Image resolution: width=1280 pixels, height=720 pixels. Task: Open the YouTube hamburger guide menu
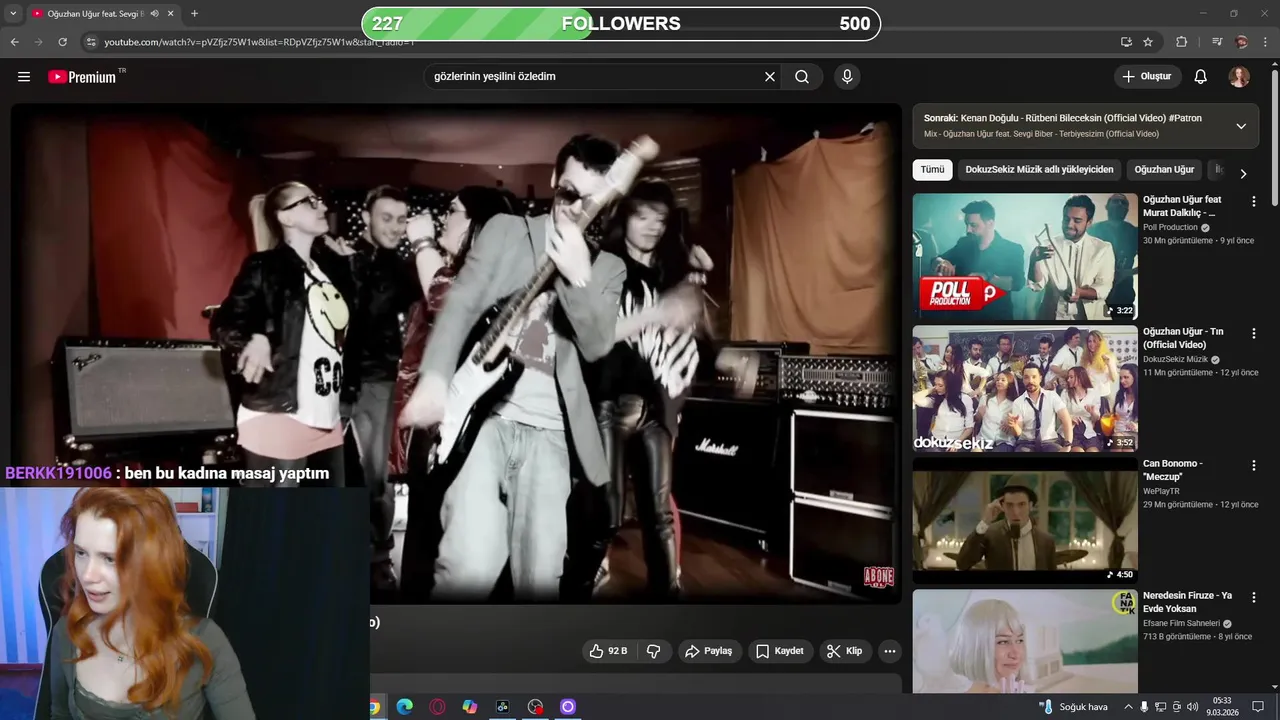point(24,77)
